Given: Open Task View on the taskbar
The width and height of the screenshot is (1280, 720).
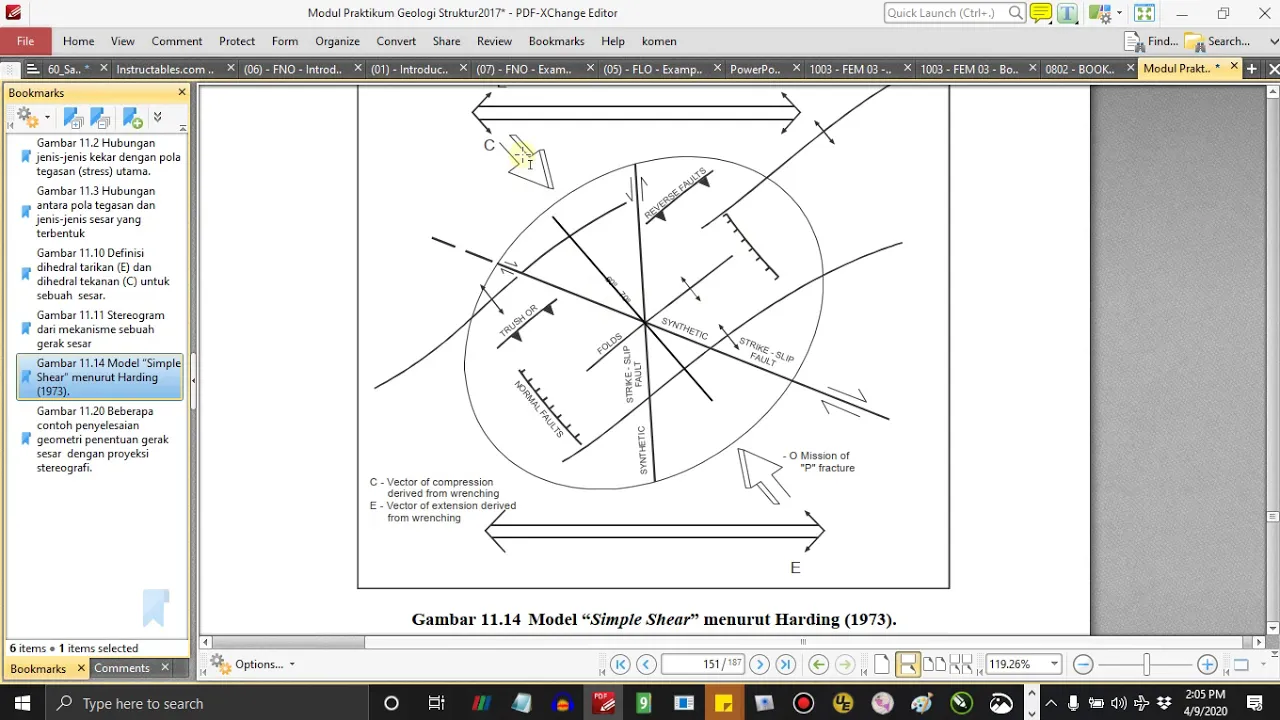Looking at the screenshot, I should click(436, 703).
